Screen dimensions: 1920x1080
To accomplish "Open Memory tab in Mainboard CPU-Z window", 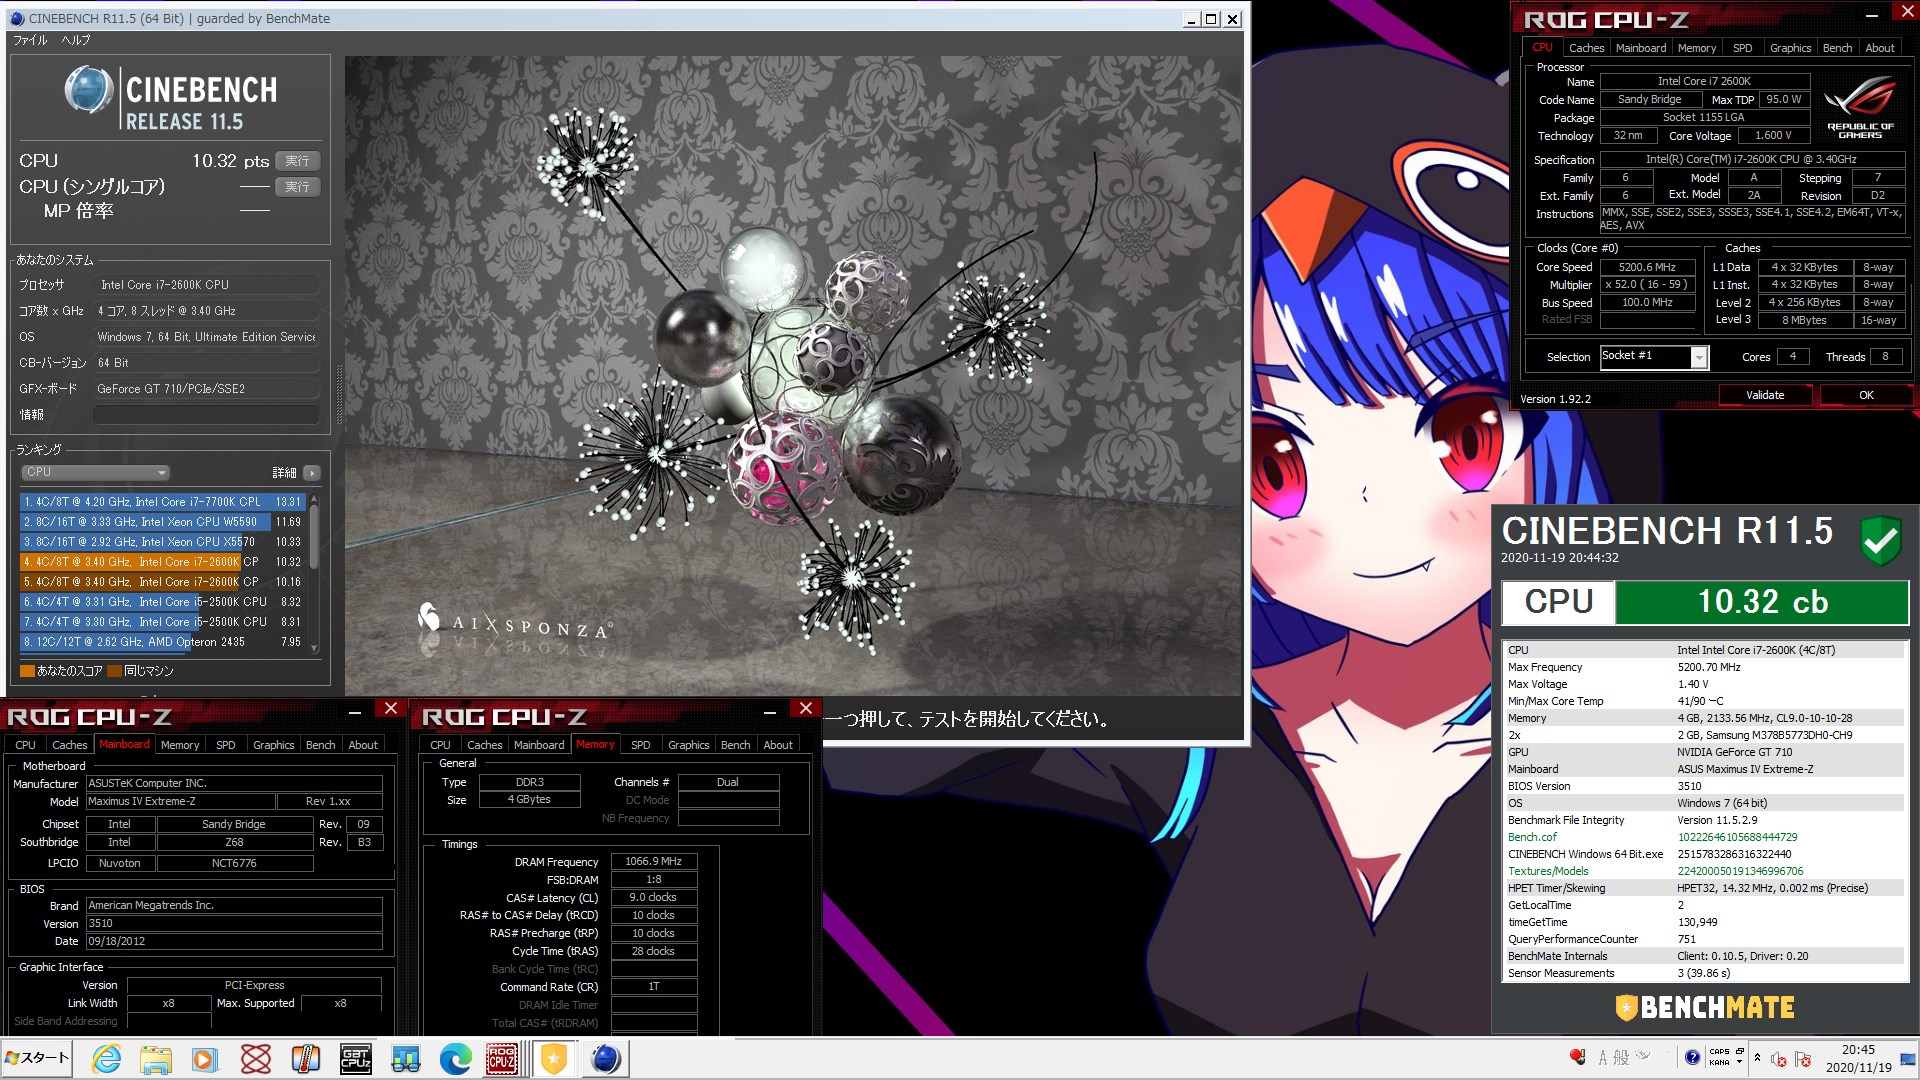I will click(180, 745).
